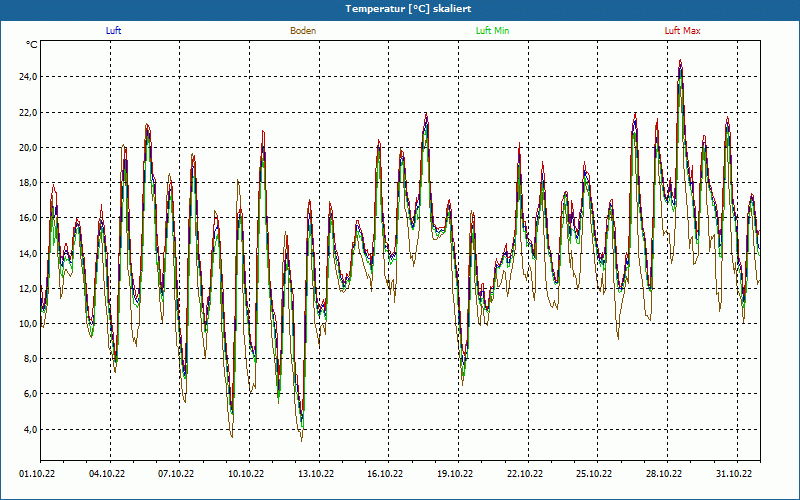Click the 13.10.22 date label
Screen dimensions: 800x500
pos(316,474)
